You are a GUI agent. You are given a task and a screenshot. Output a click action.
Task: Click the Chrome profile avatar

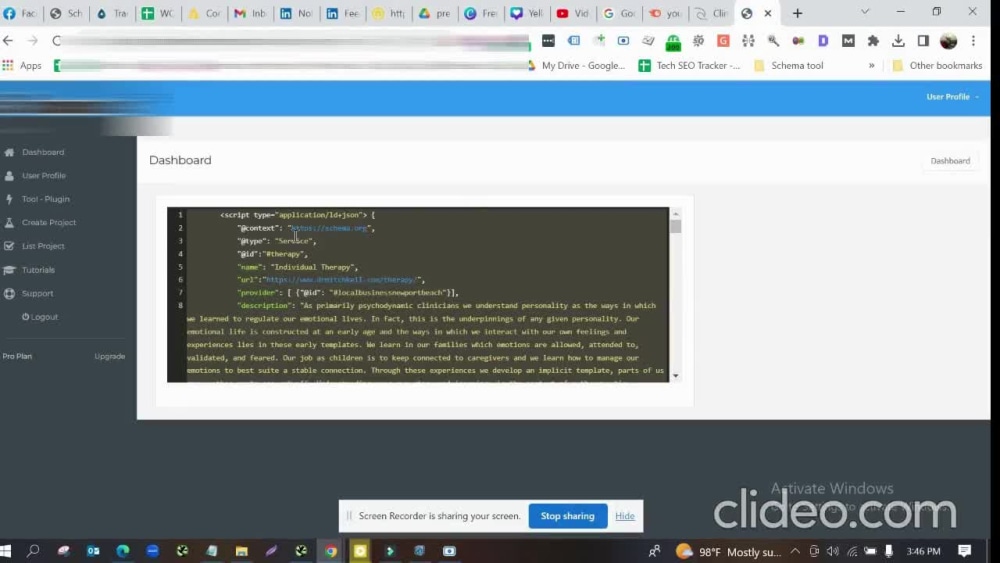tap(948, 41)
